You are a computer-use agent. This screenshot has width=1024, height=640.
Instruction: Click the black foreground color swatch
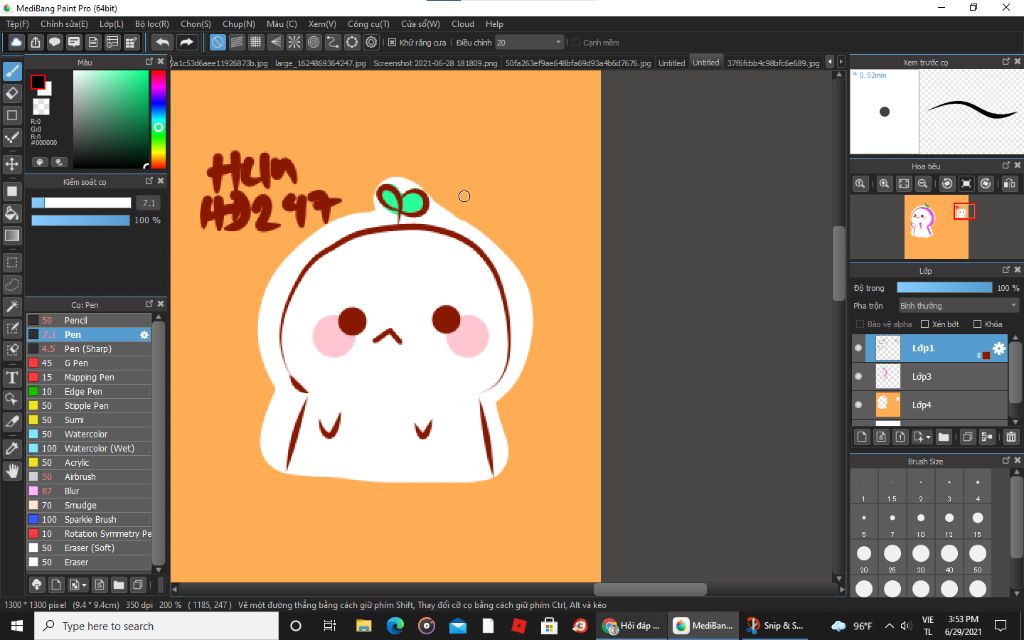pos(38,82)
